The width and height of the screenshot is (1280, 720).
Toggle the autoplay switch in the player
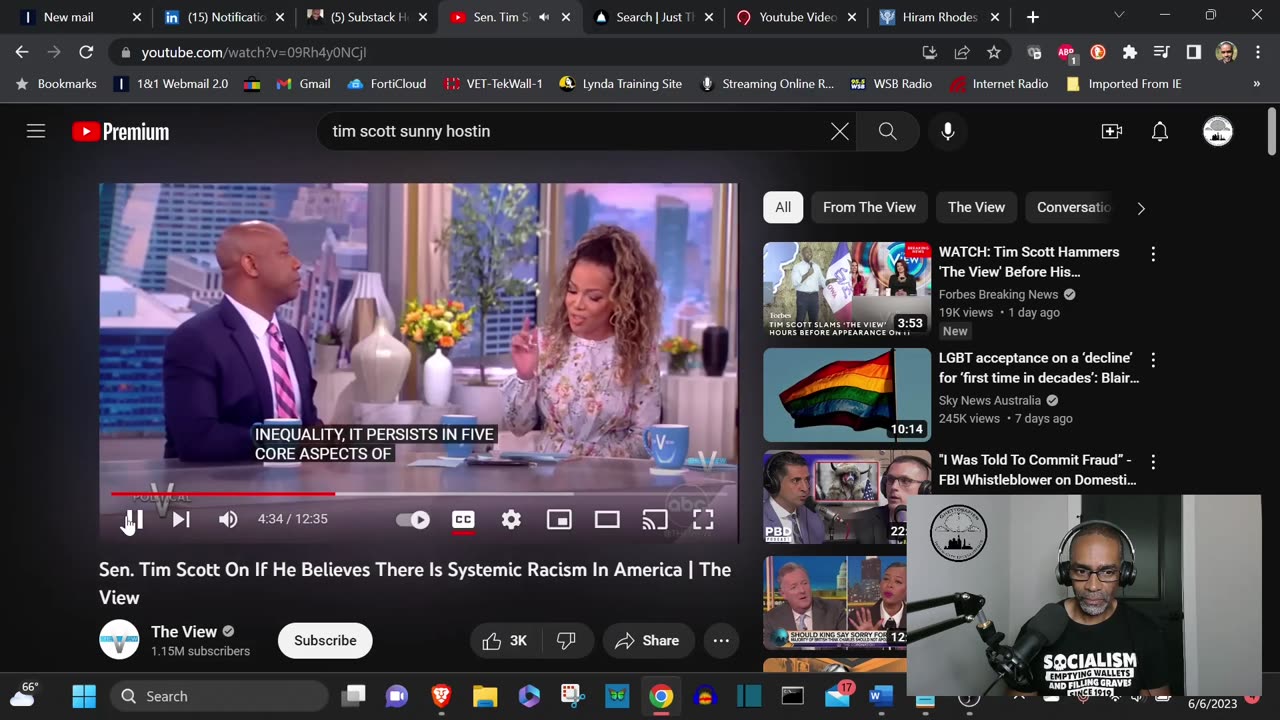(x=413, y=519)
